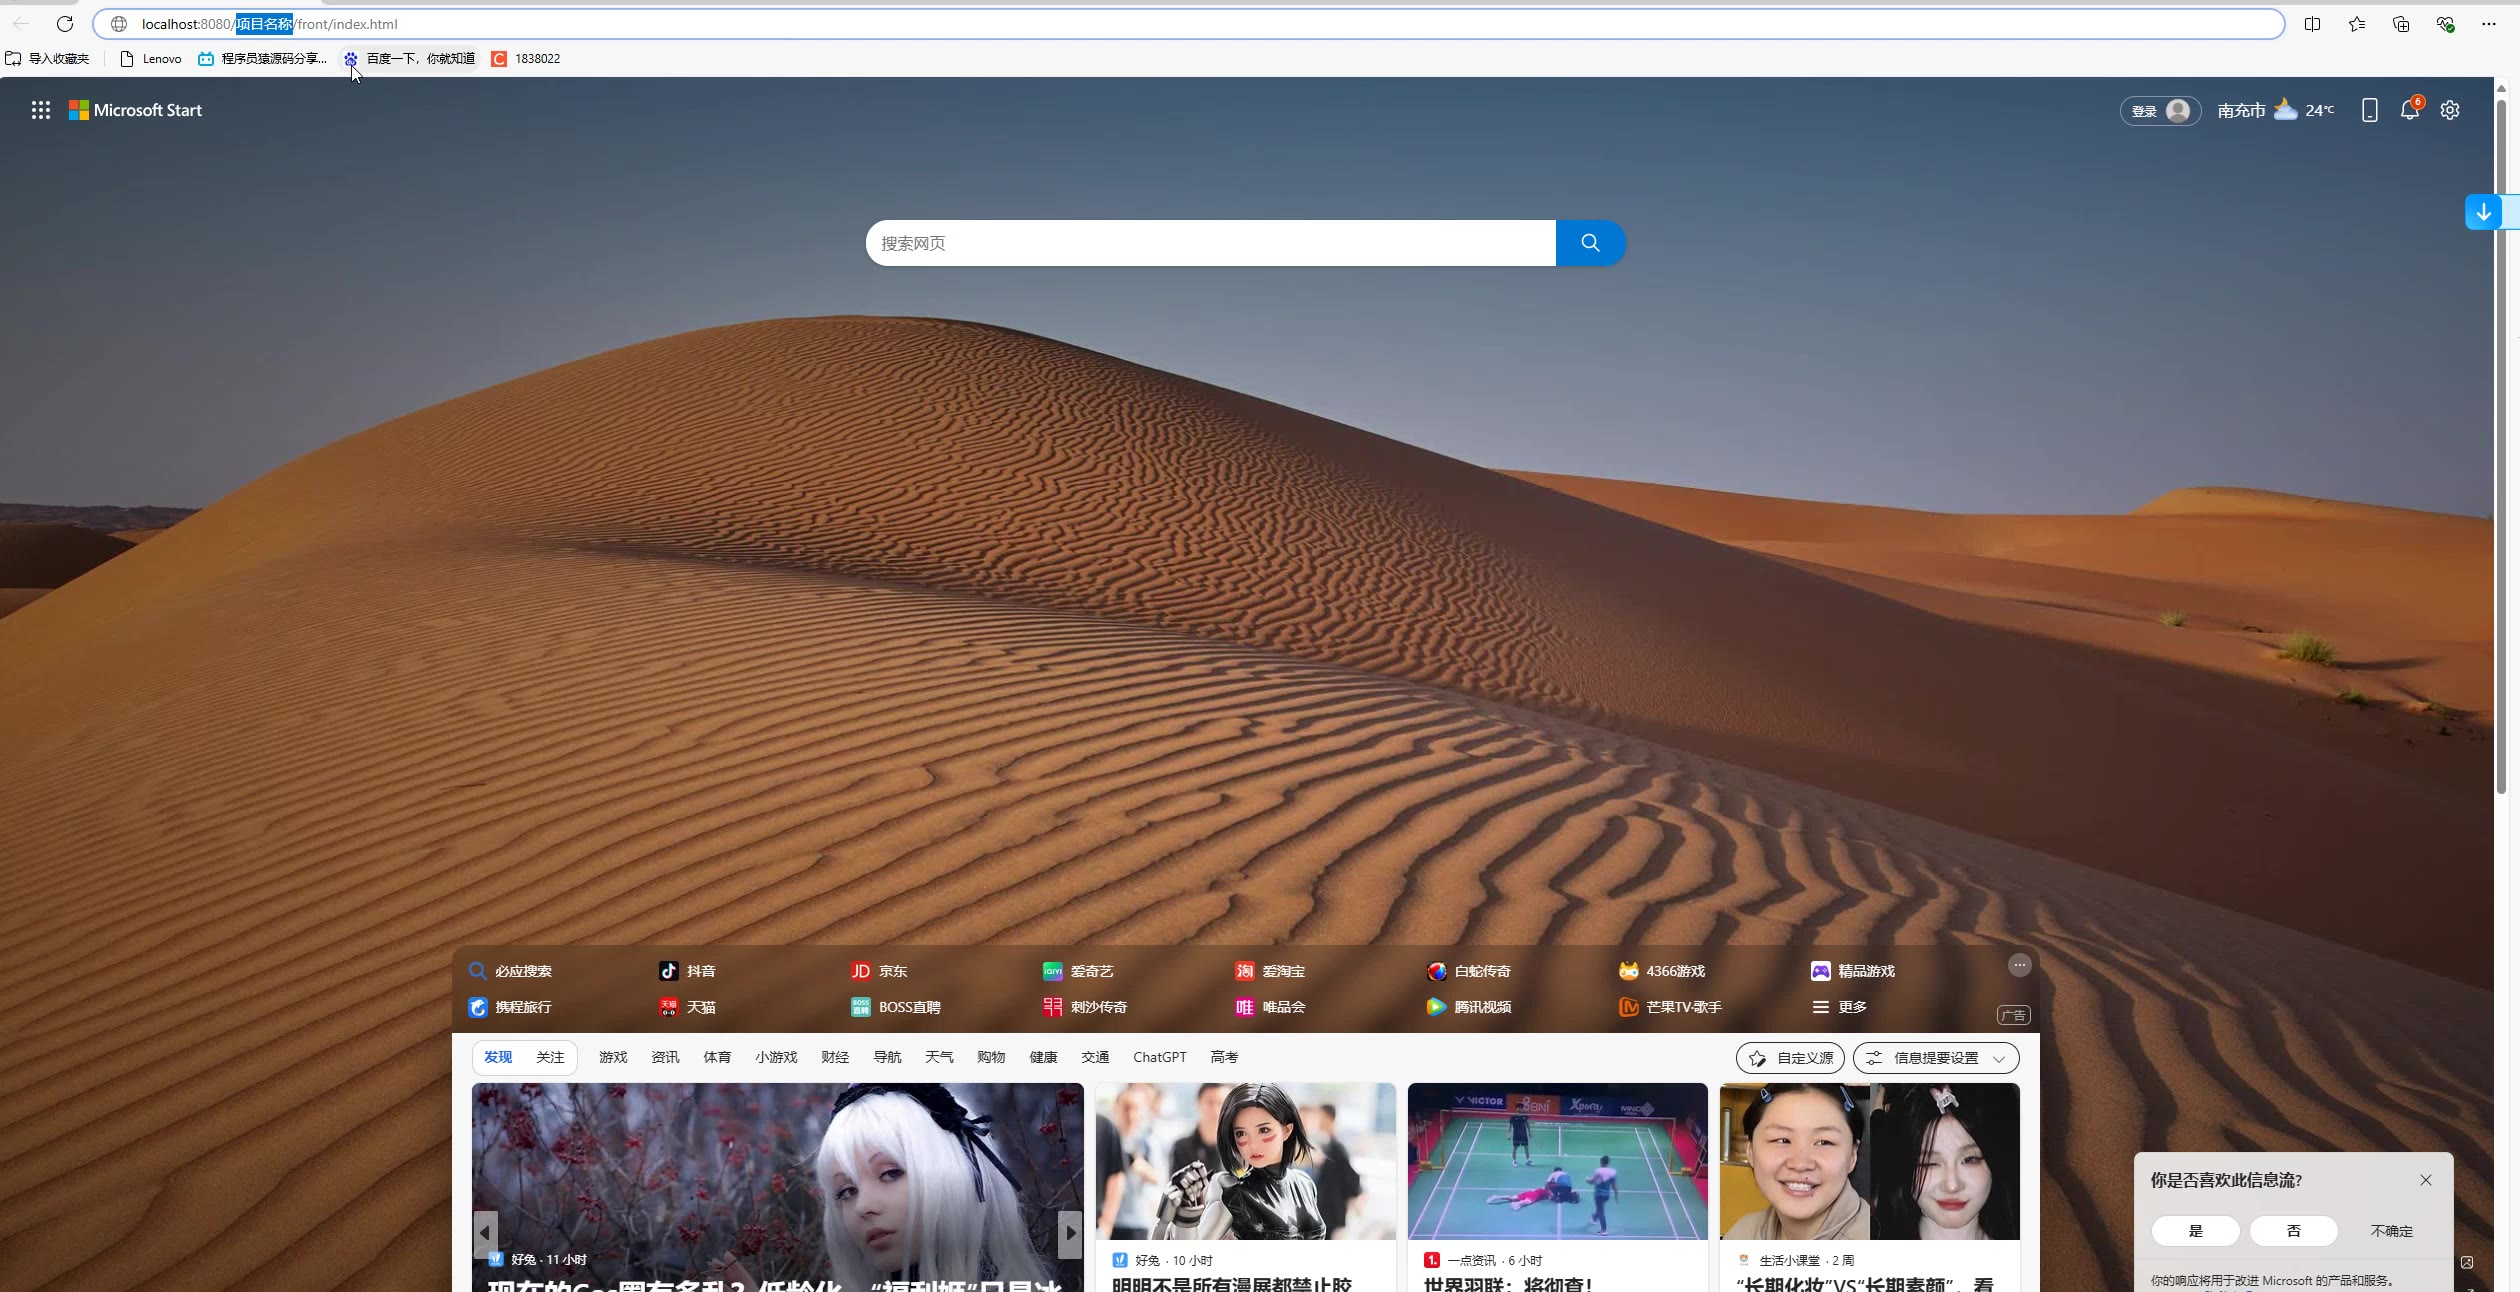
Task: Switch to the 游戏 tab
Action: [613, 1057]
